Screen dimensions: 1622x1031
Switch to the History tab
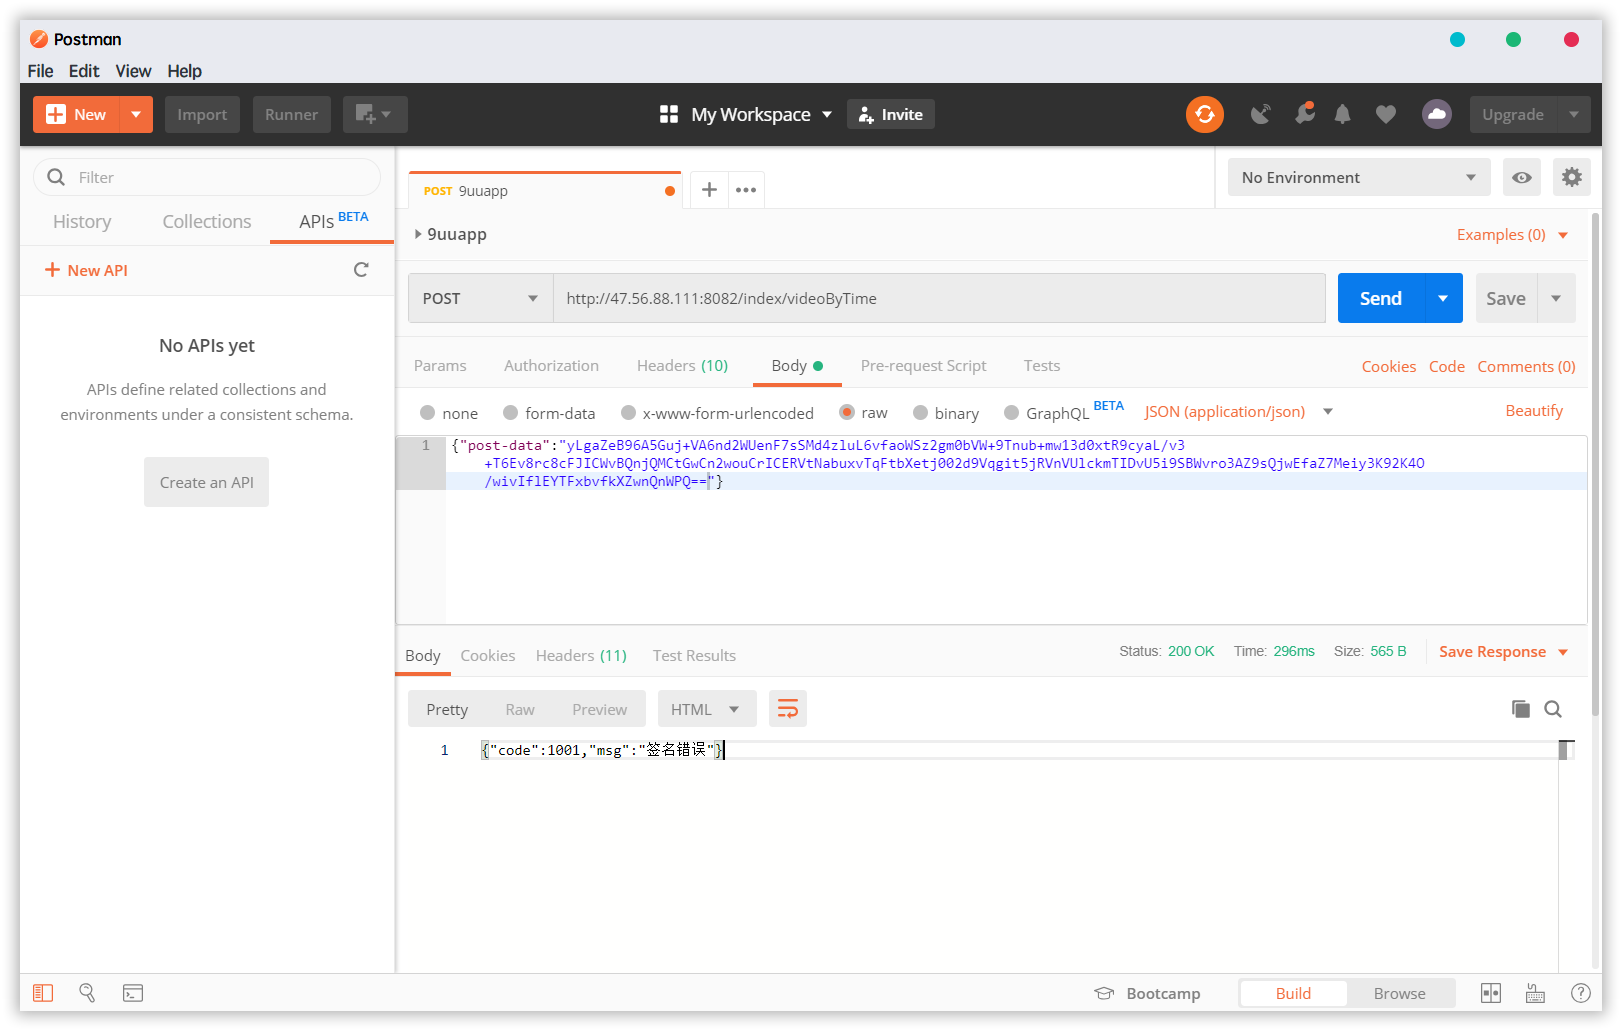tap(82, 222)
